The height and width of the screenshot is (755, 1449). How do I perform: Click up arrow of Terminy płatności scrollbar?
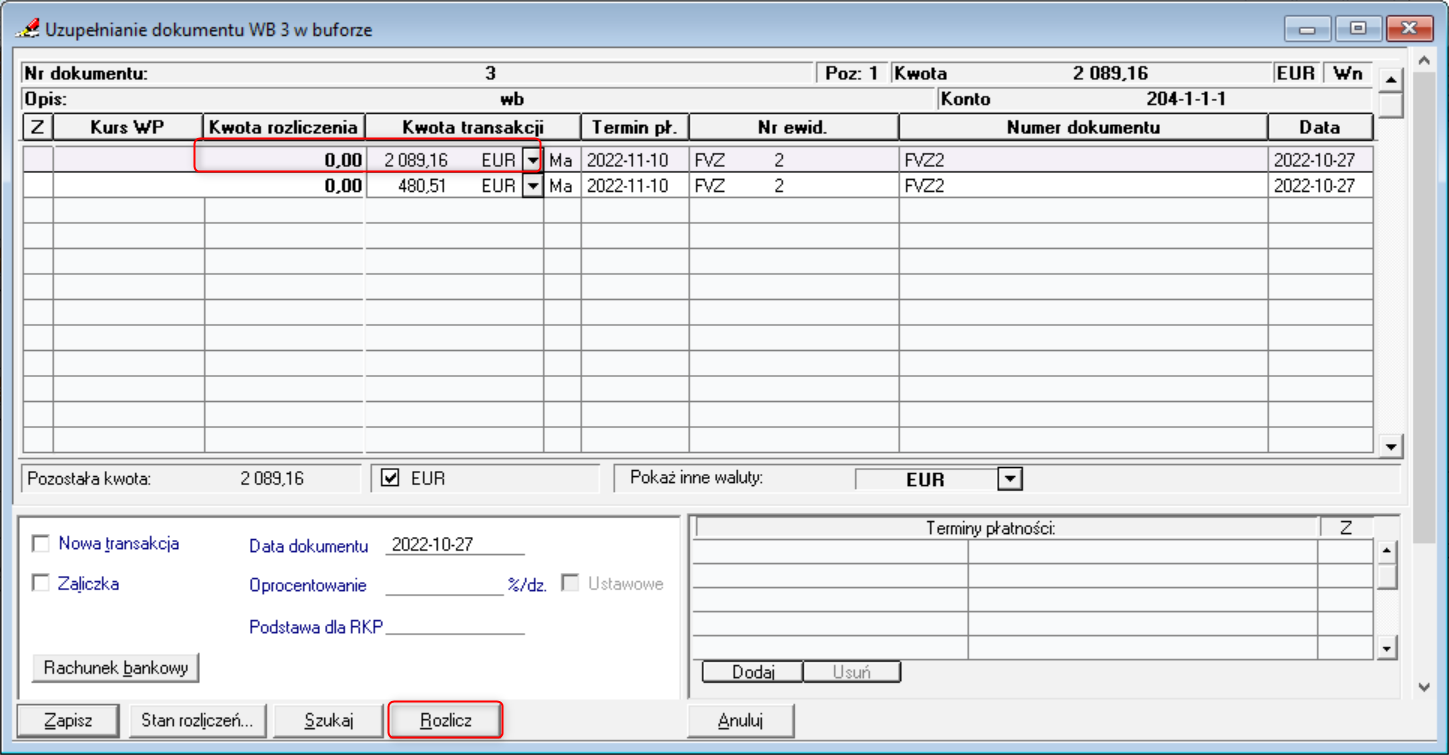(x=1387, y=552)
